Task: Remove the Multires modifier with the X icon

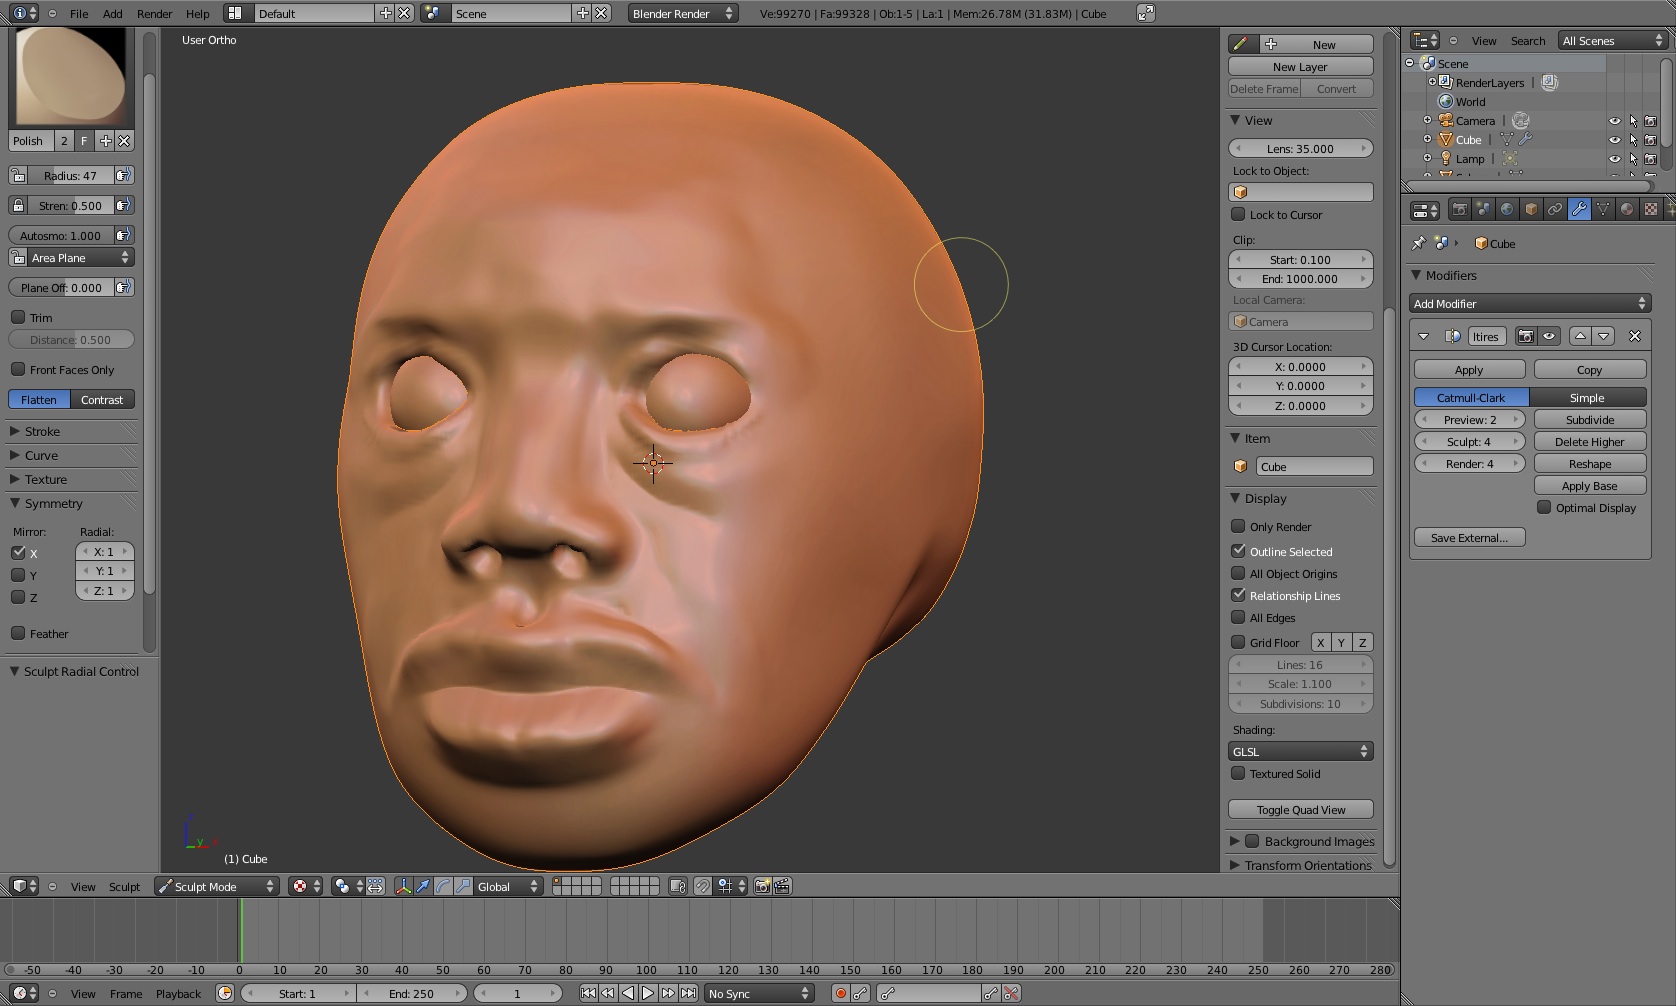Action: (1635, 336)
